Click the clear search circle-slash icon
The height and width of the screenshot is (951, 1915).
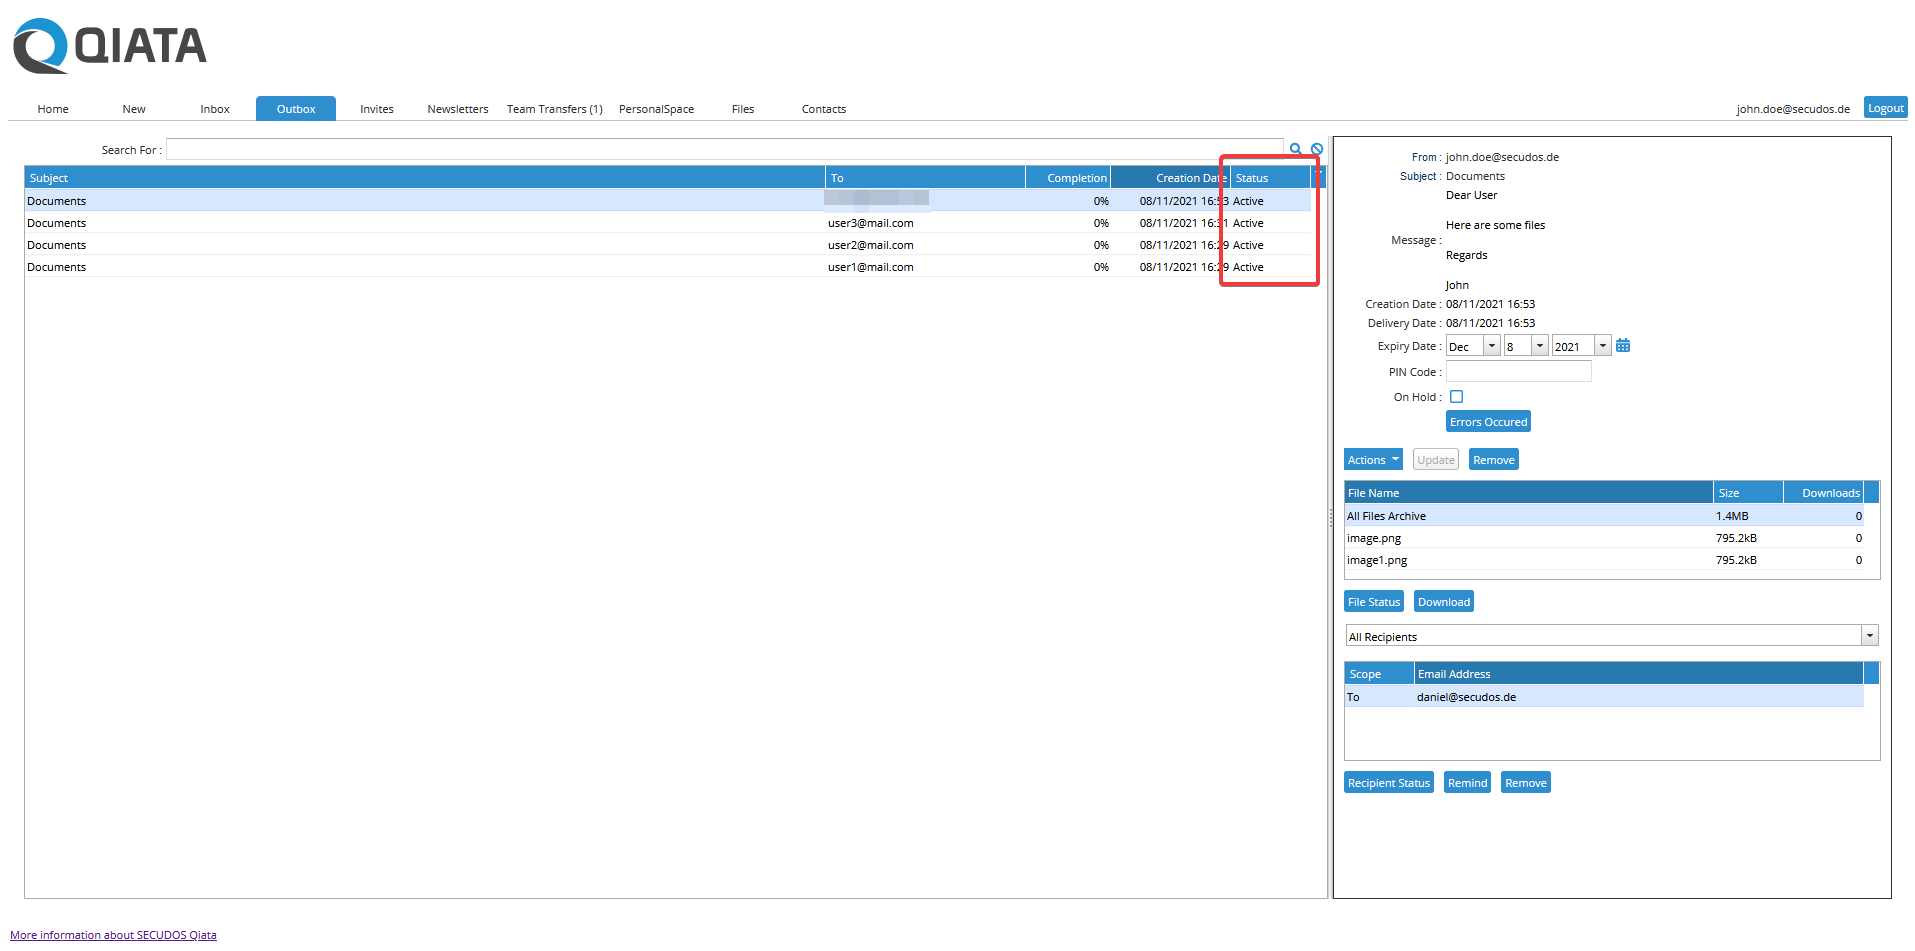[1317, 149]
